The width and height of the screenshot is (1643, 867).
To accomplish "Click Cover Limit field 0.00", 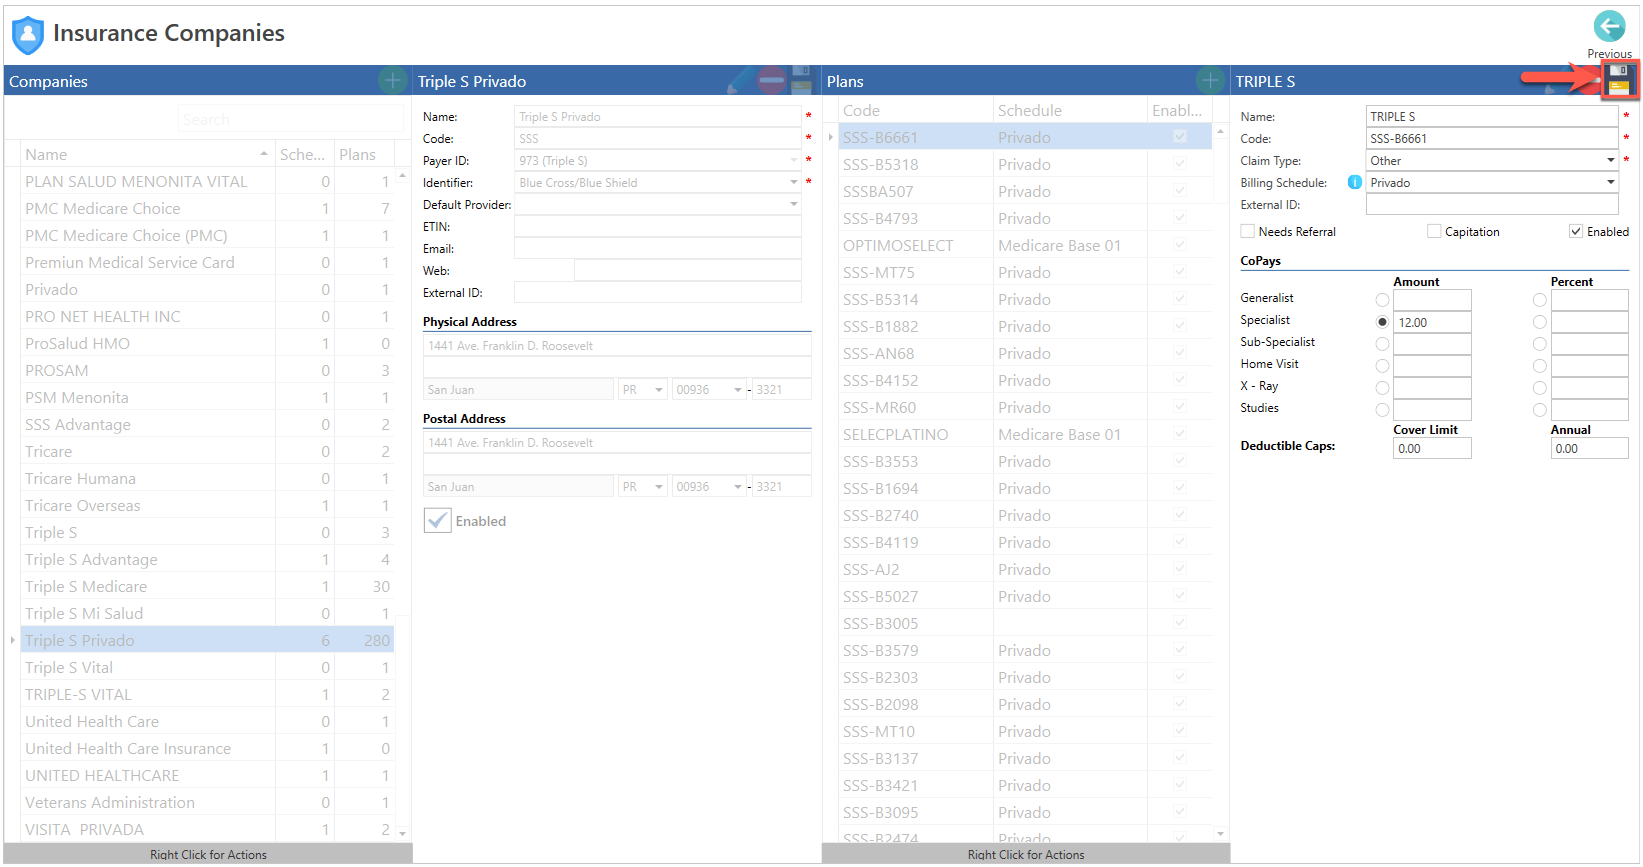I will (1432, 448).
